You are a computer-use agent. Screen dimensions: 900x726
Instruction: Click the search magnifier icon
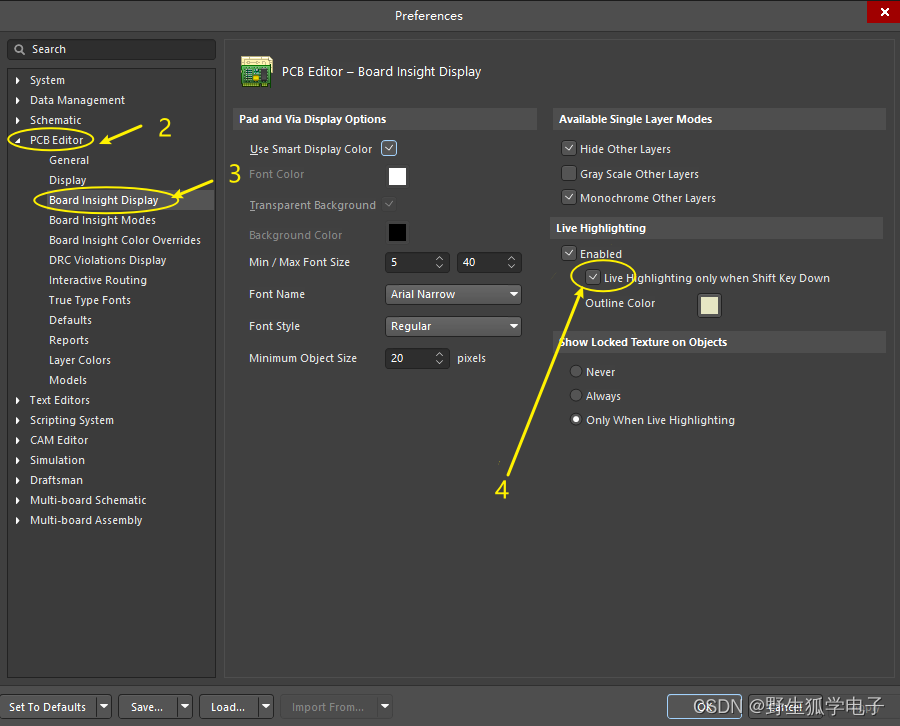coord(20,49)
